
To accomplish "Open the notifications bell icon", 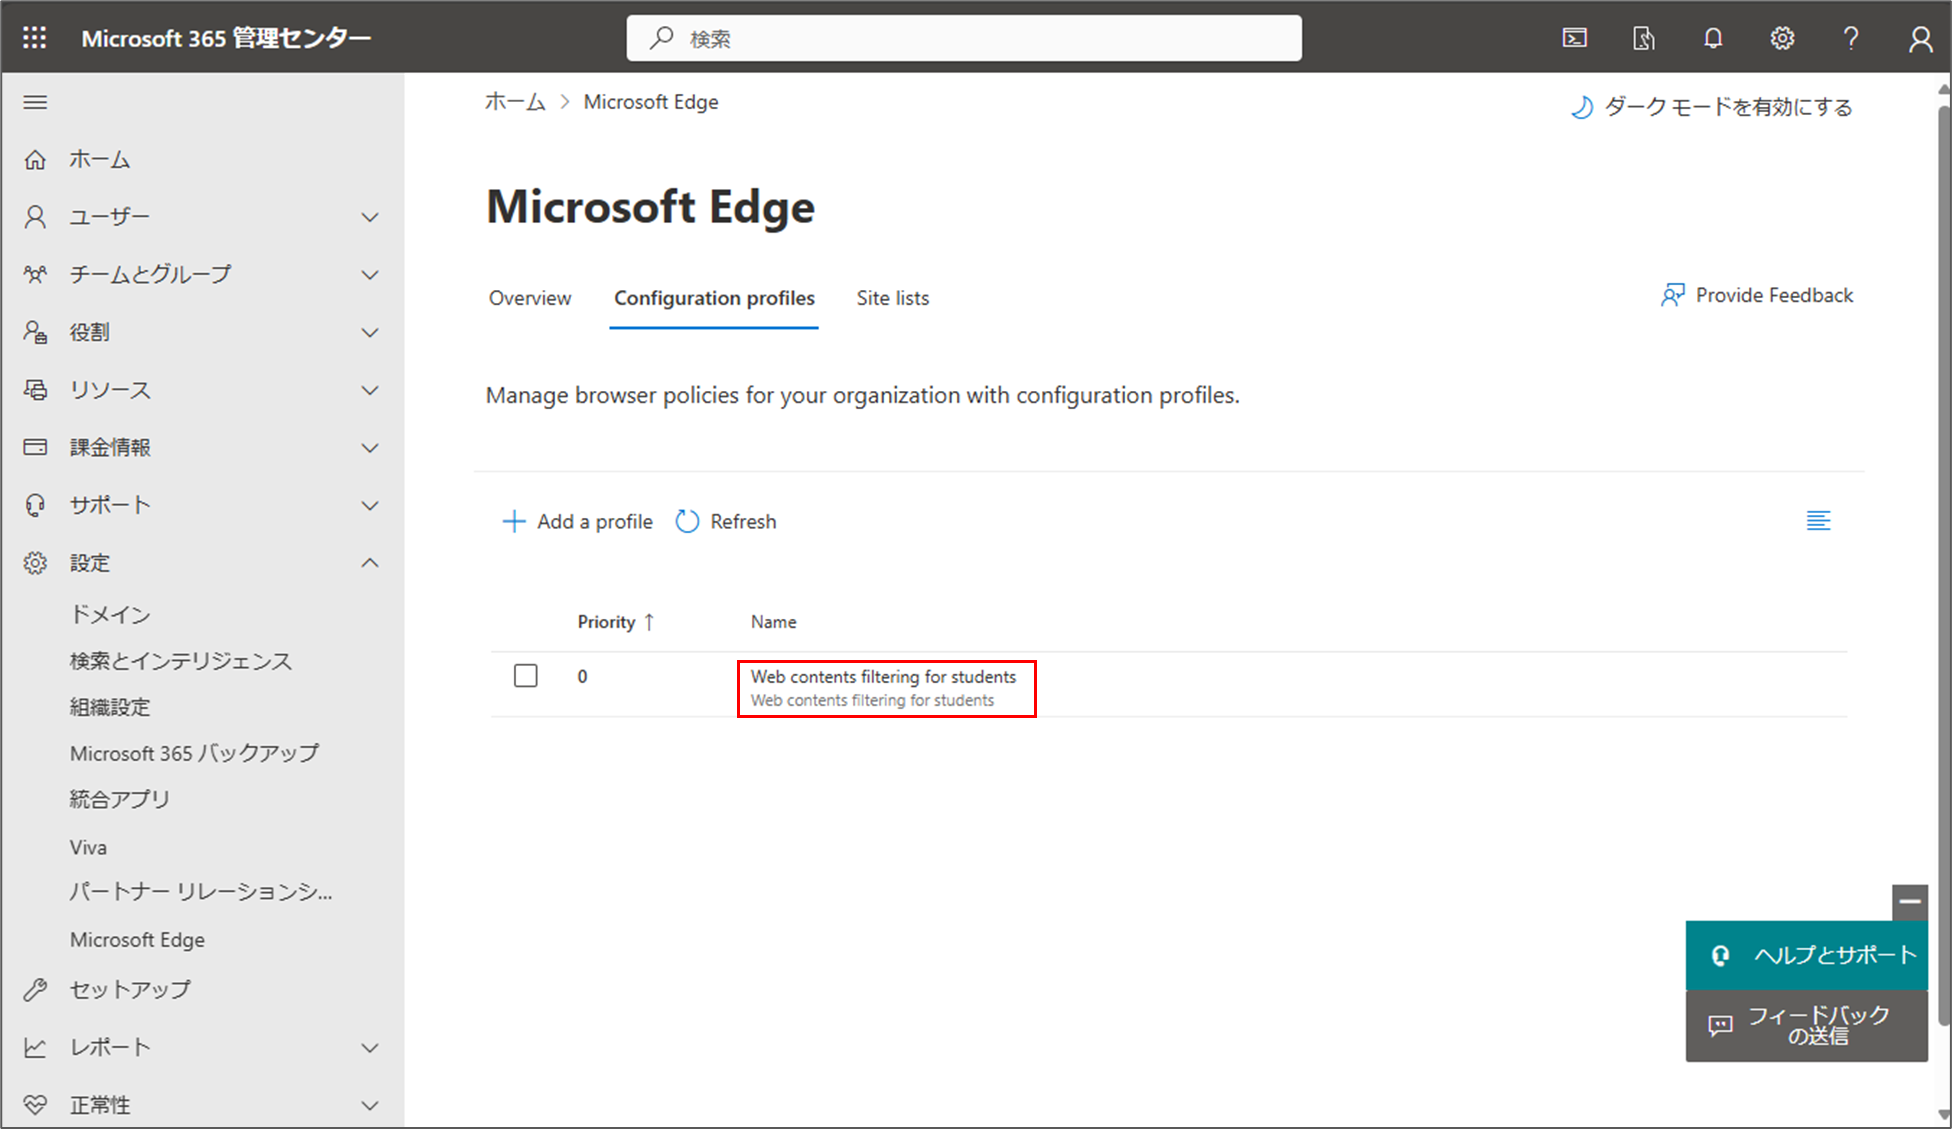I will coord(1713,37).
